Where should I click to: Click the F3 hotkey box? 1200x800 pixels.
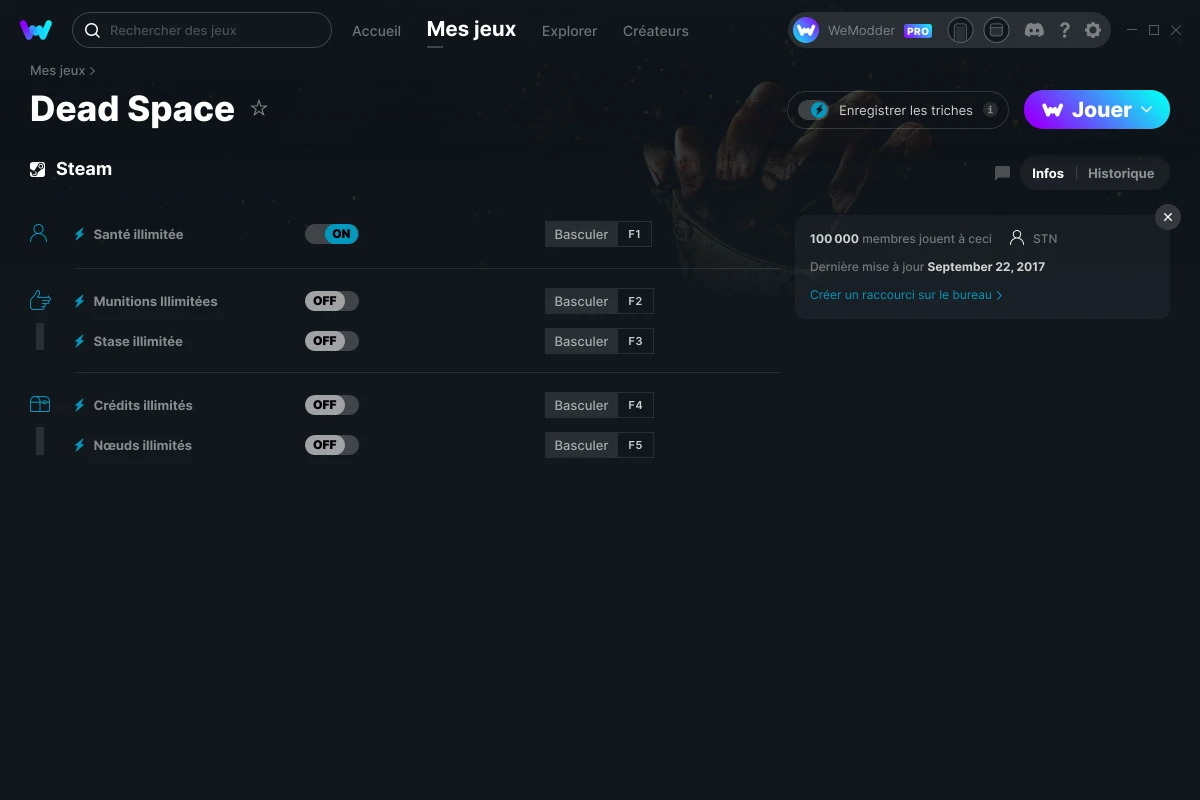point(635,341)
